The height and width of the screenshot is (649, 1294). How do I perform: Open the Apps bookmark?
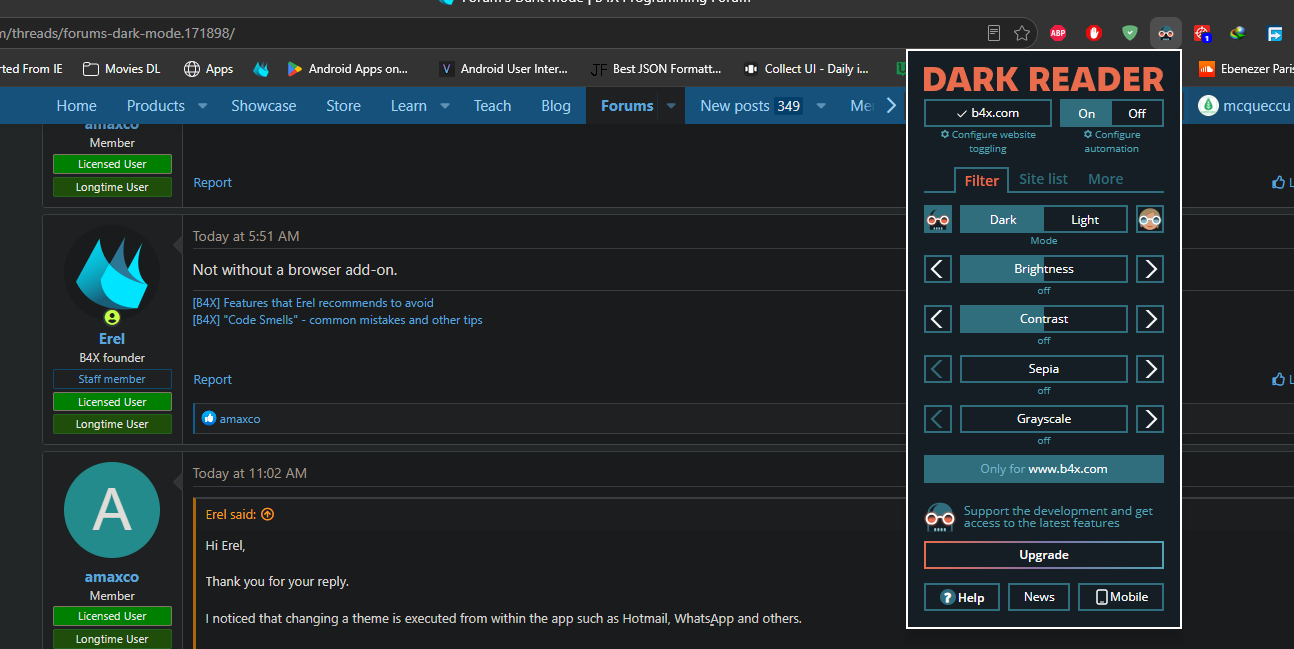tap(208, 69)
